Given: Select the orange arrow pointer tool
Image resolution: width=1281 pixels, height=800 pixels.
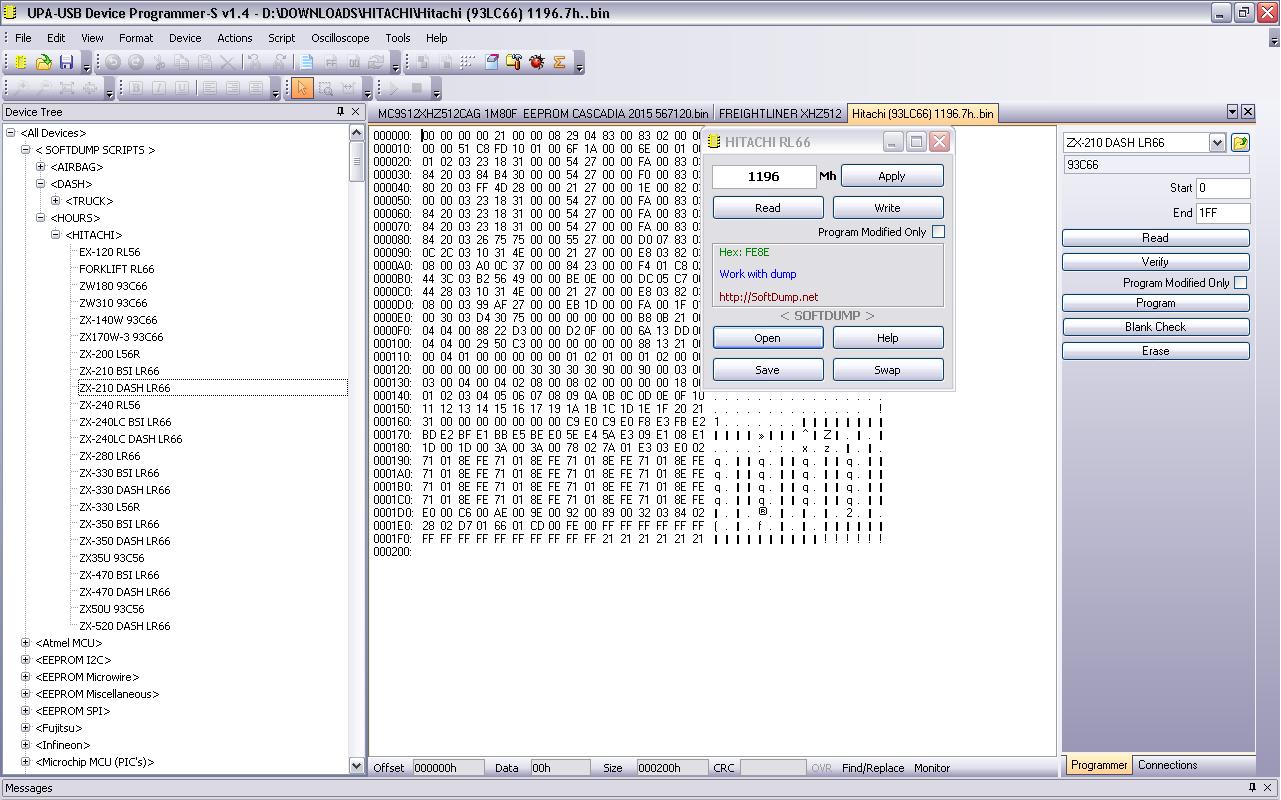Looking at the screenshot, I should pyautogui.click(x=302, y=88).
